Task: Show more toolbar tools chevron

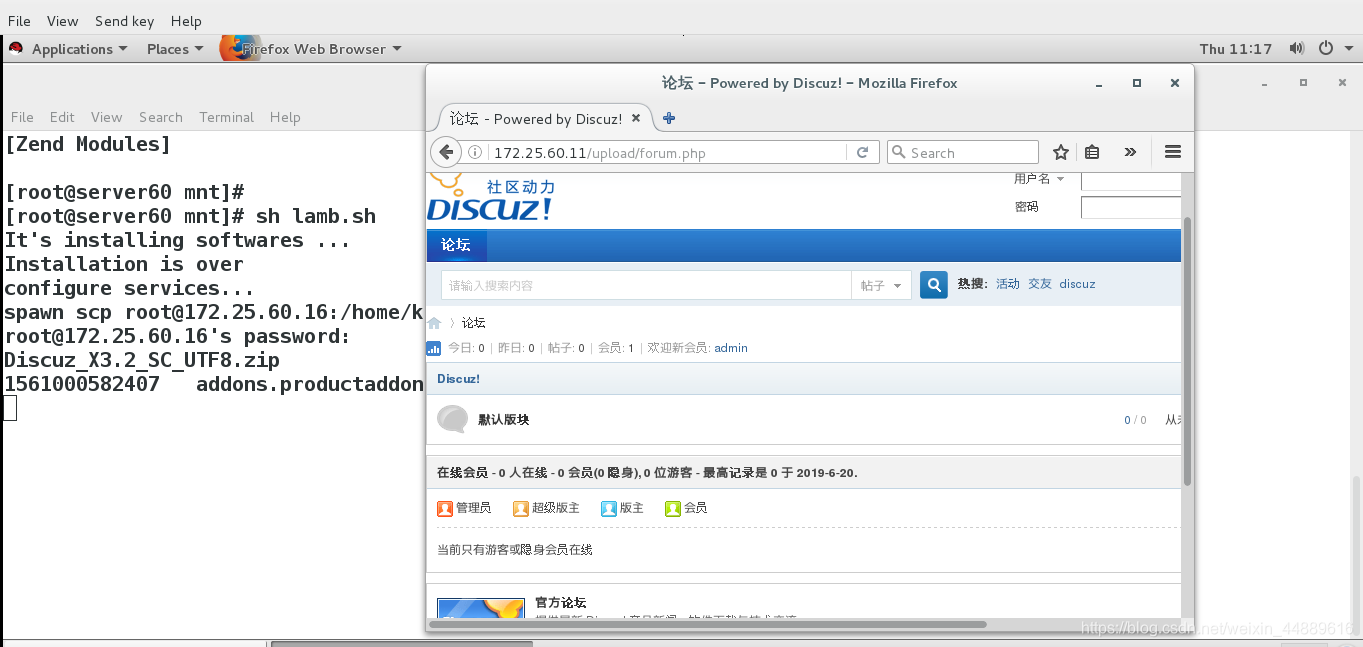Action: point(1130,152)
